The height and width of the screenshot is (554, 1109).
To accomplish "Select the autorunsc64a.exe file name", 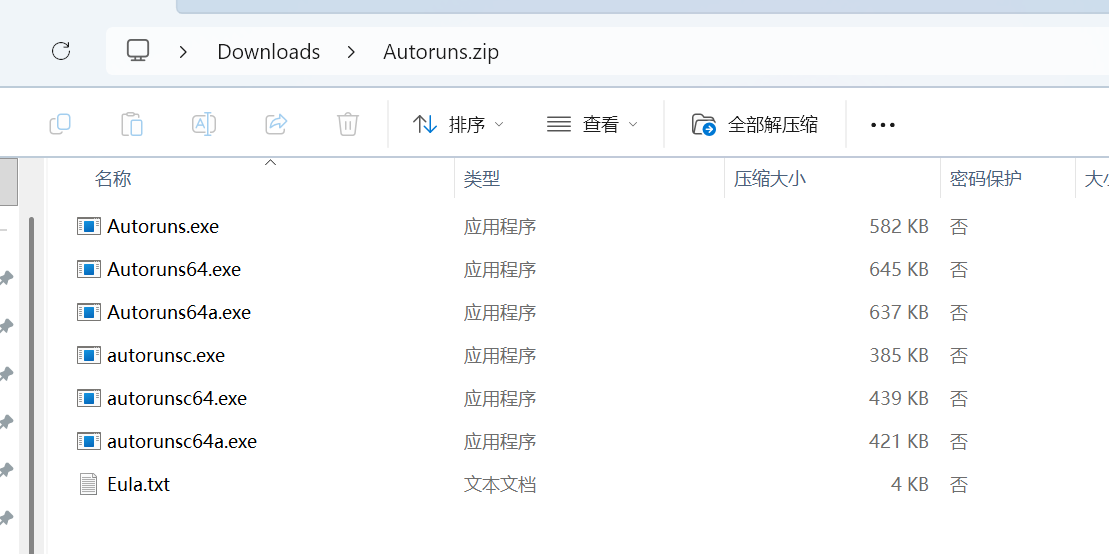I will click(182, 442).
